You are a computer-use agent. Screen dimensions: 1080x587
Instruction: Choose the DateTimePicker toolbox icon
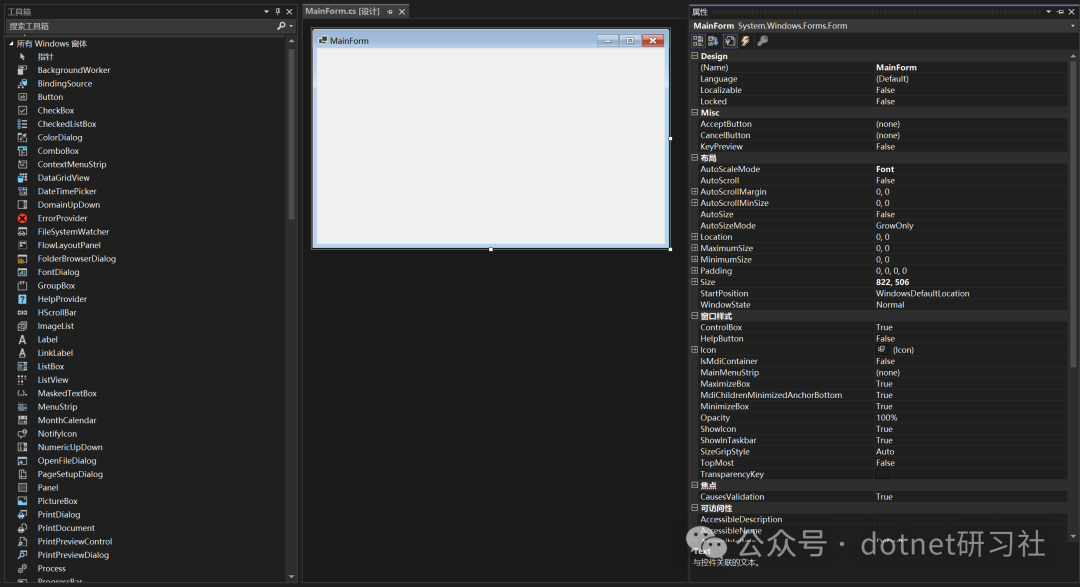pyautogui.click(x=22, y=191)
